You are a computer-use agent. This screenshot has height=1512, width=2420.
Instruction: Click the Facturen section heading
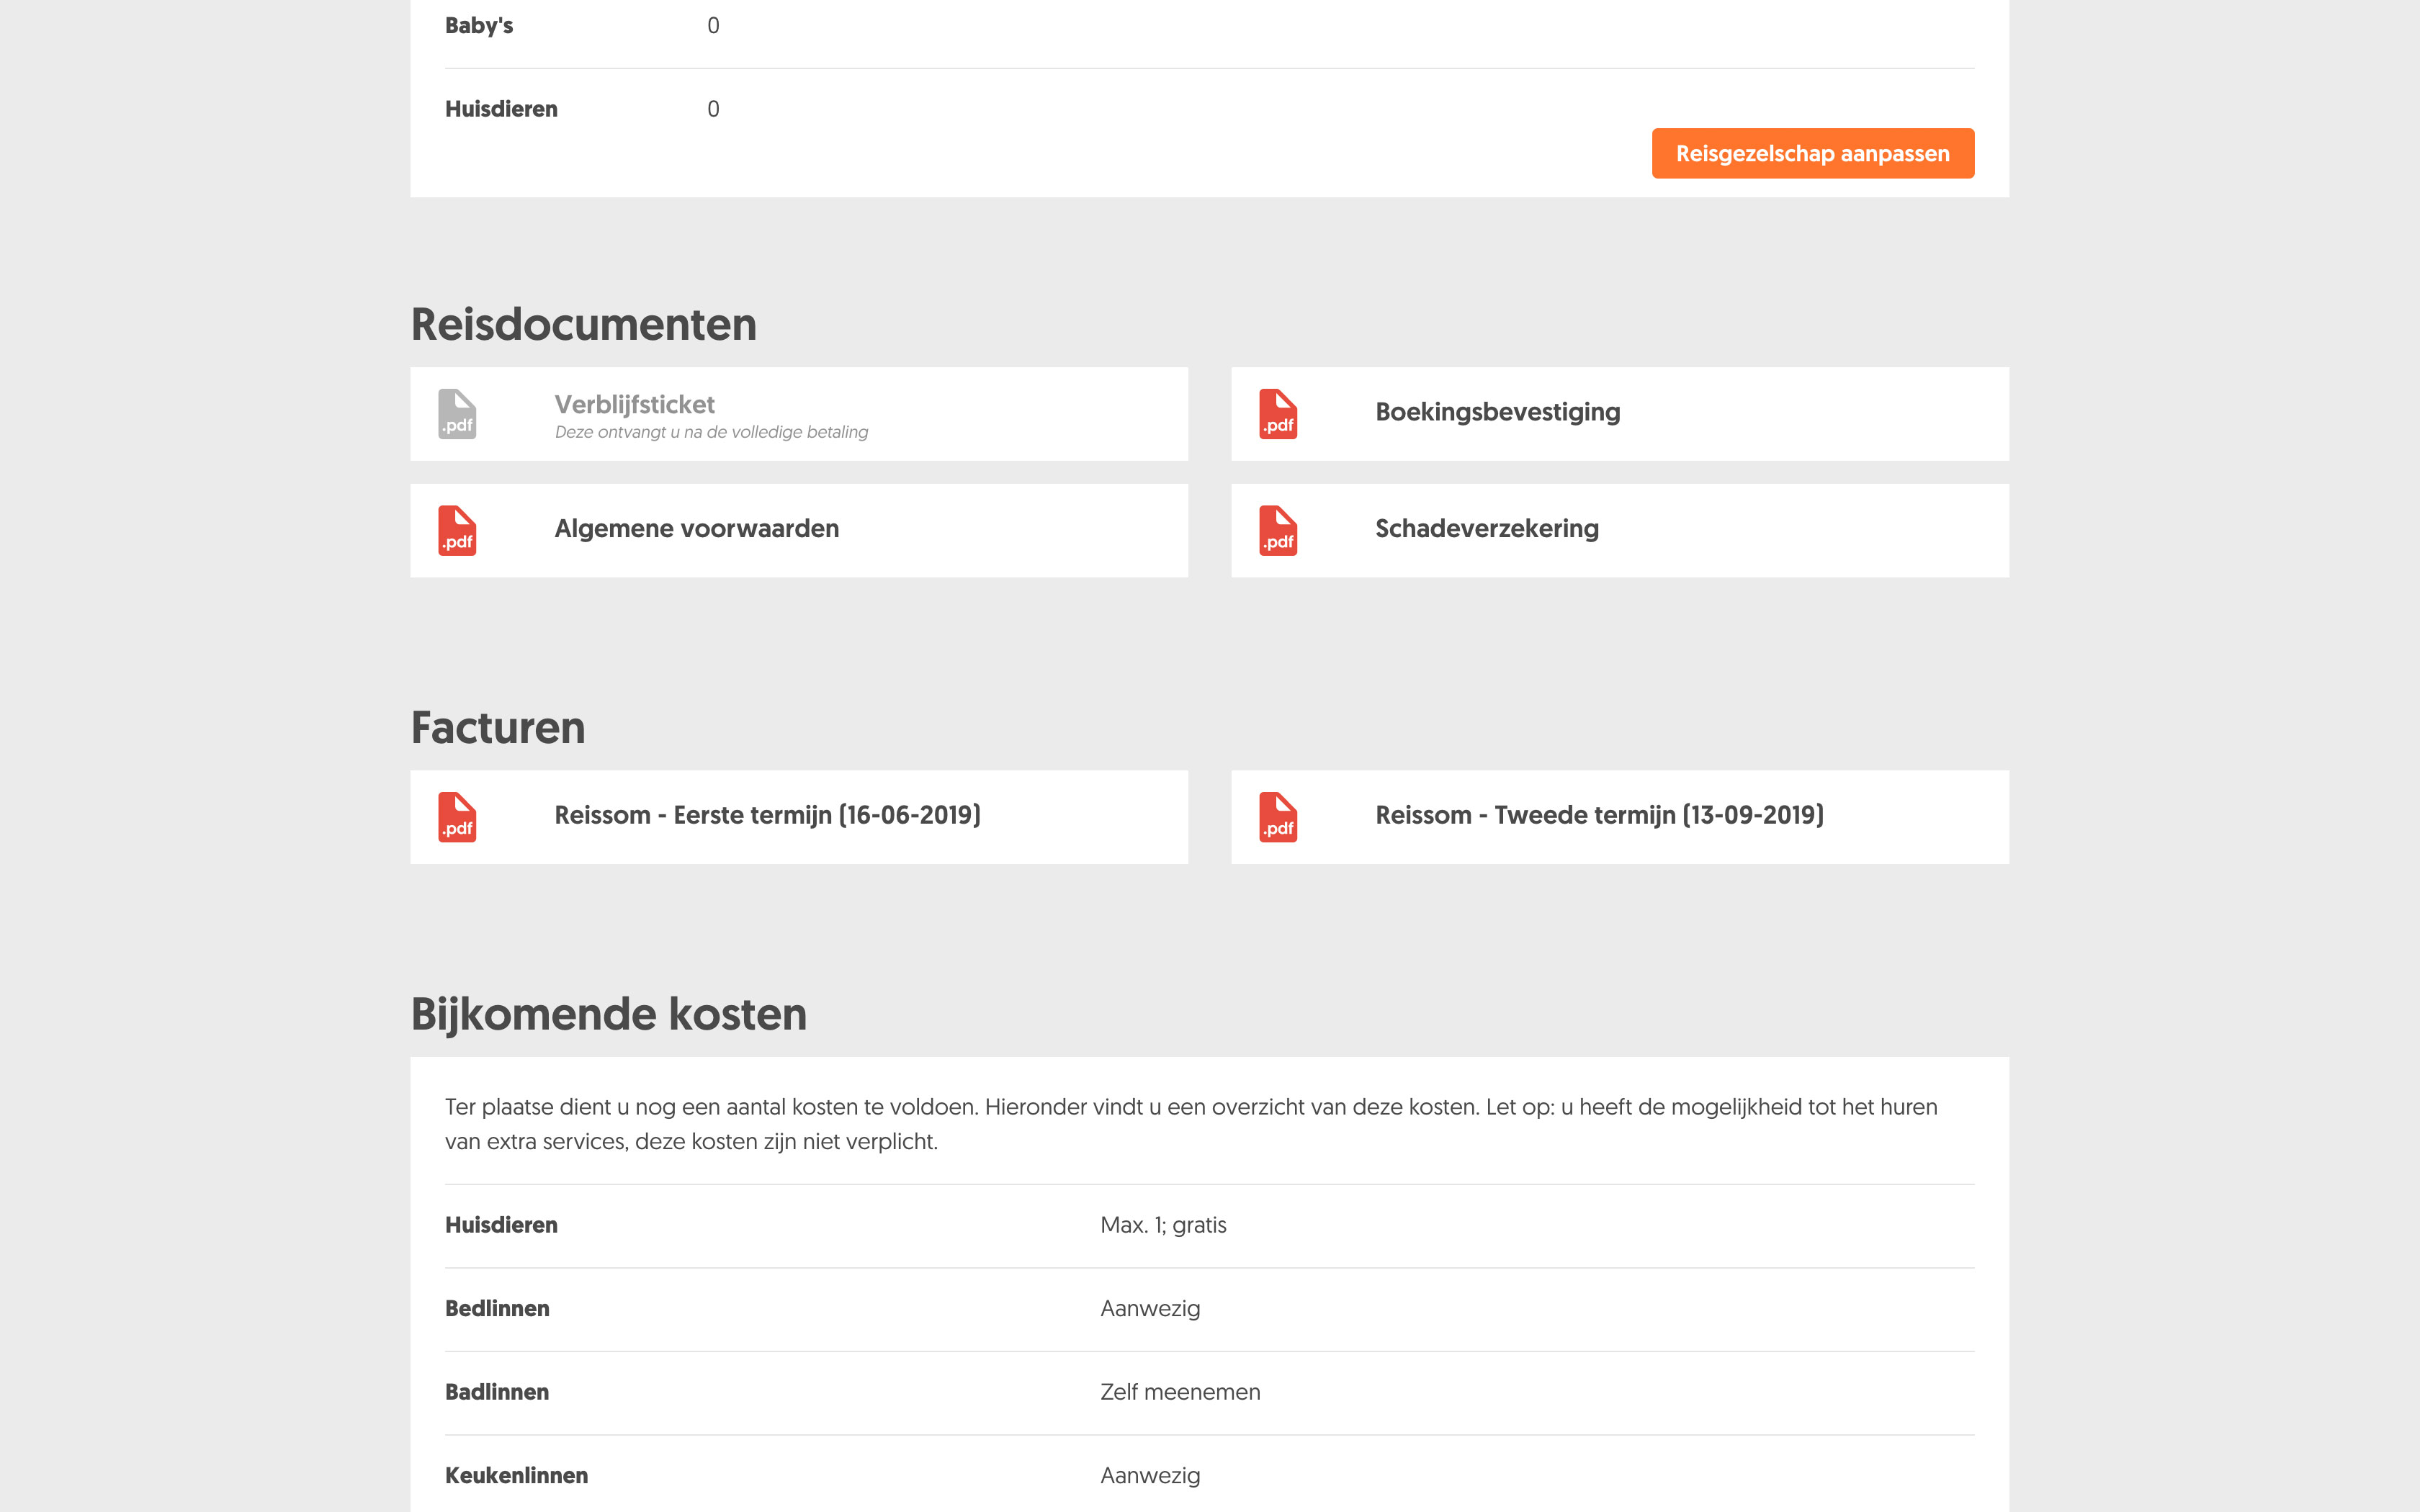click(x=497, y=728)
